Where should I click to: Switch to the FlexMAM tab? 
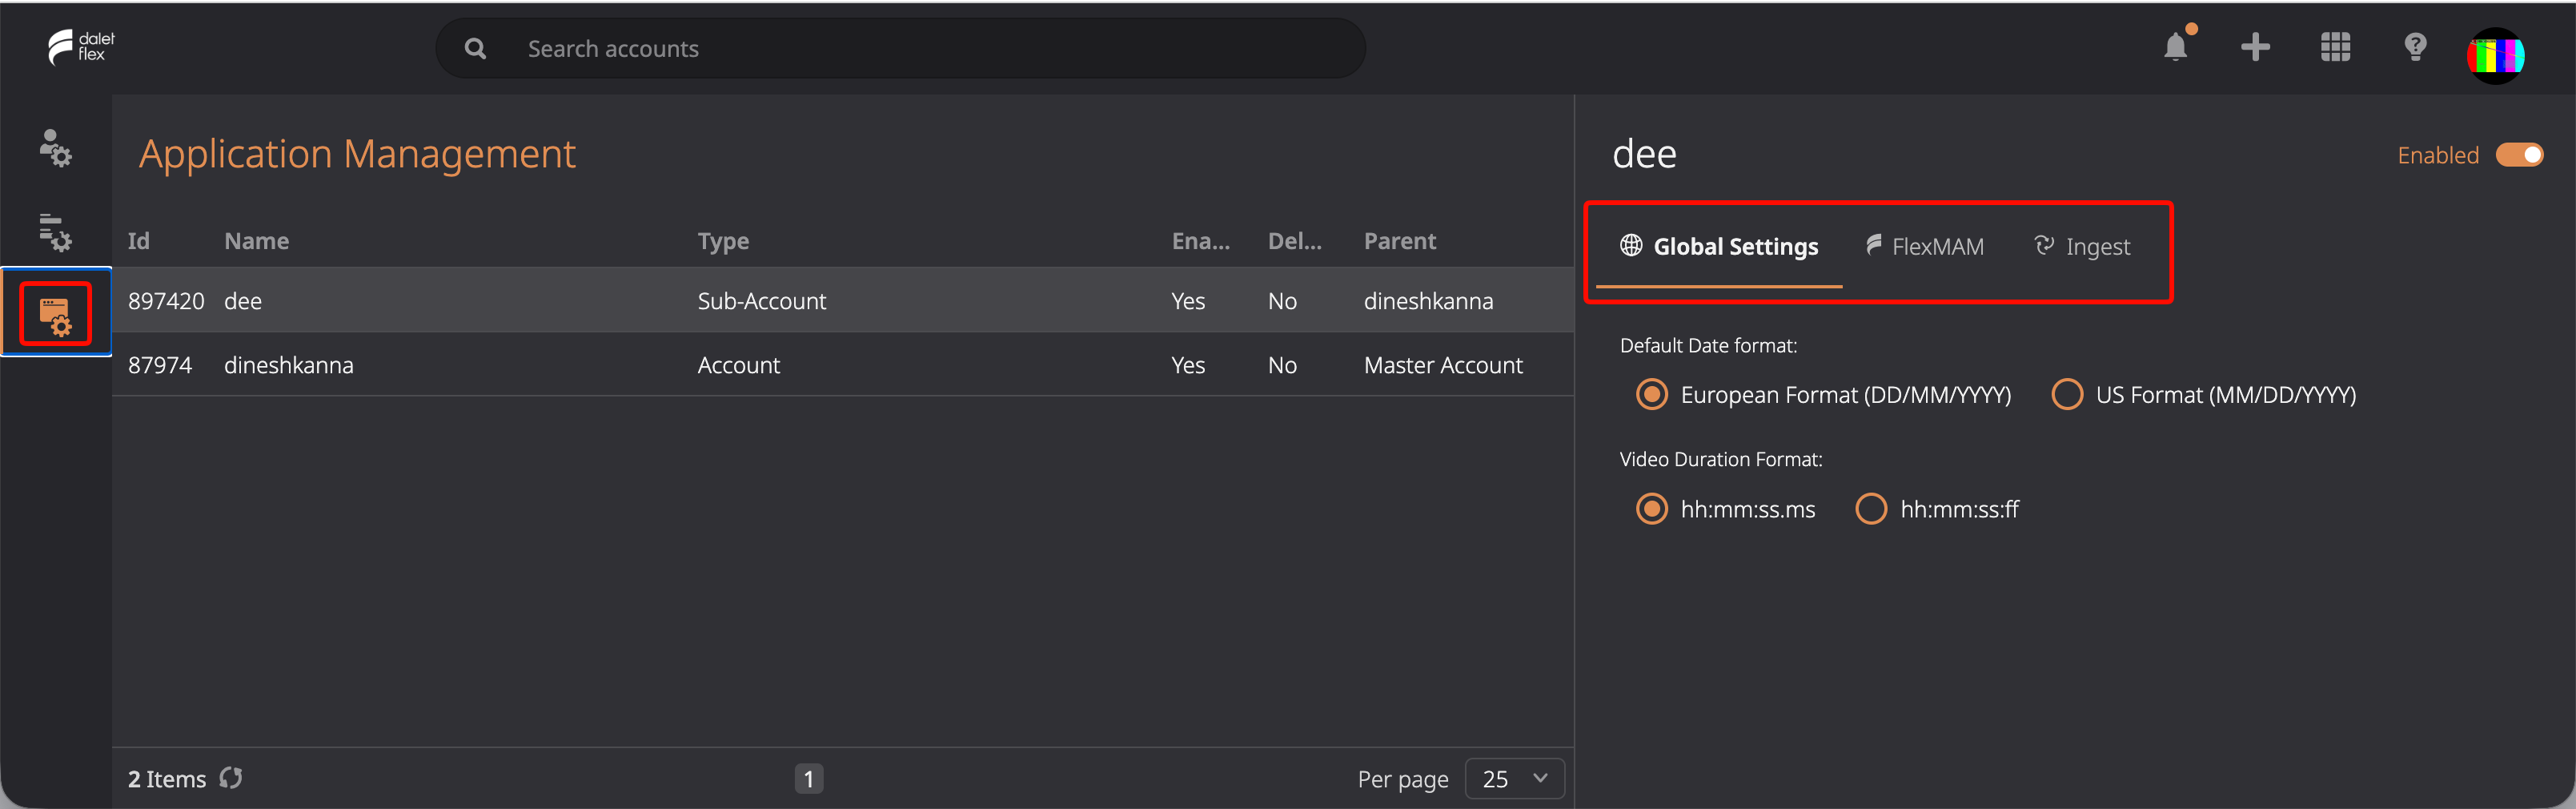pos(1925,247)
